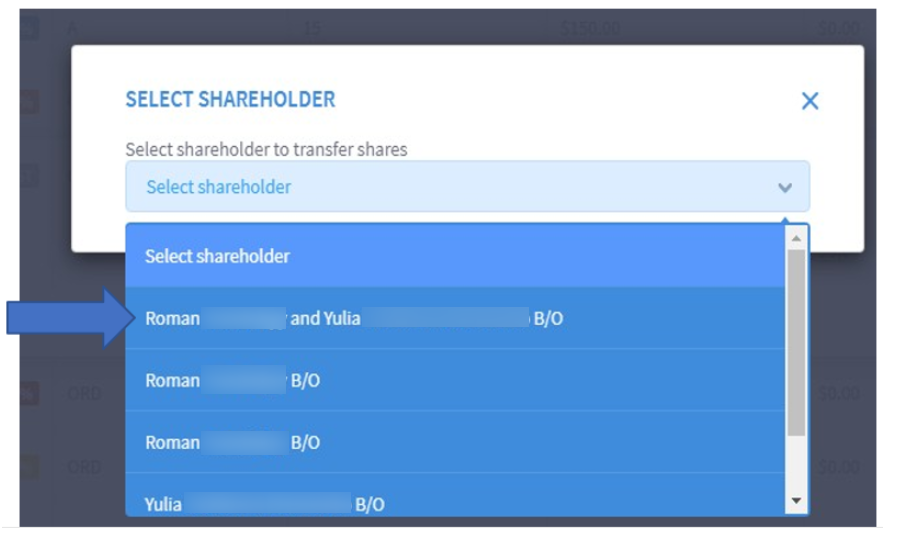Open the Select shareholder combo box field
897x539 pixels.
[467, 187]
